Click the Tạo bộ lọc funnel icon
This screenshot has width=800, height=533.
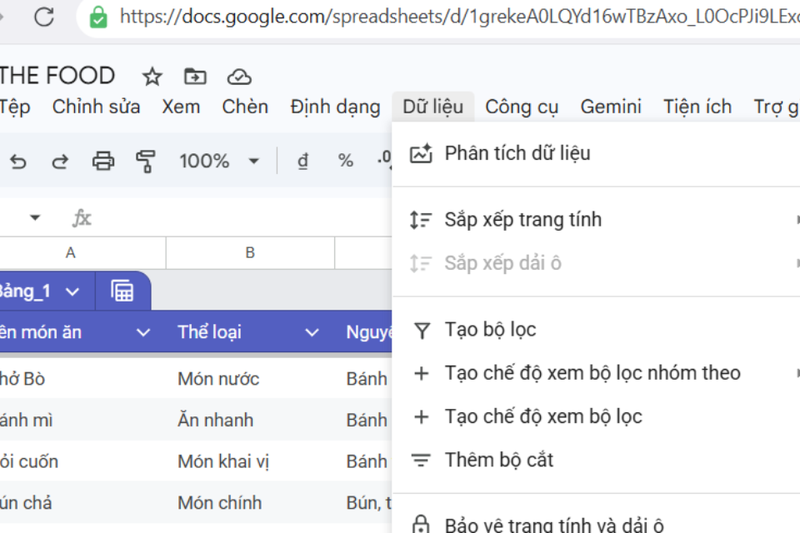(x=421, y=331)
